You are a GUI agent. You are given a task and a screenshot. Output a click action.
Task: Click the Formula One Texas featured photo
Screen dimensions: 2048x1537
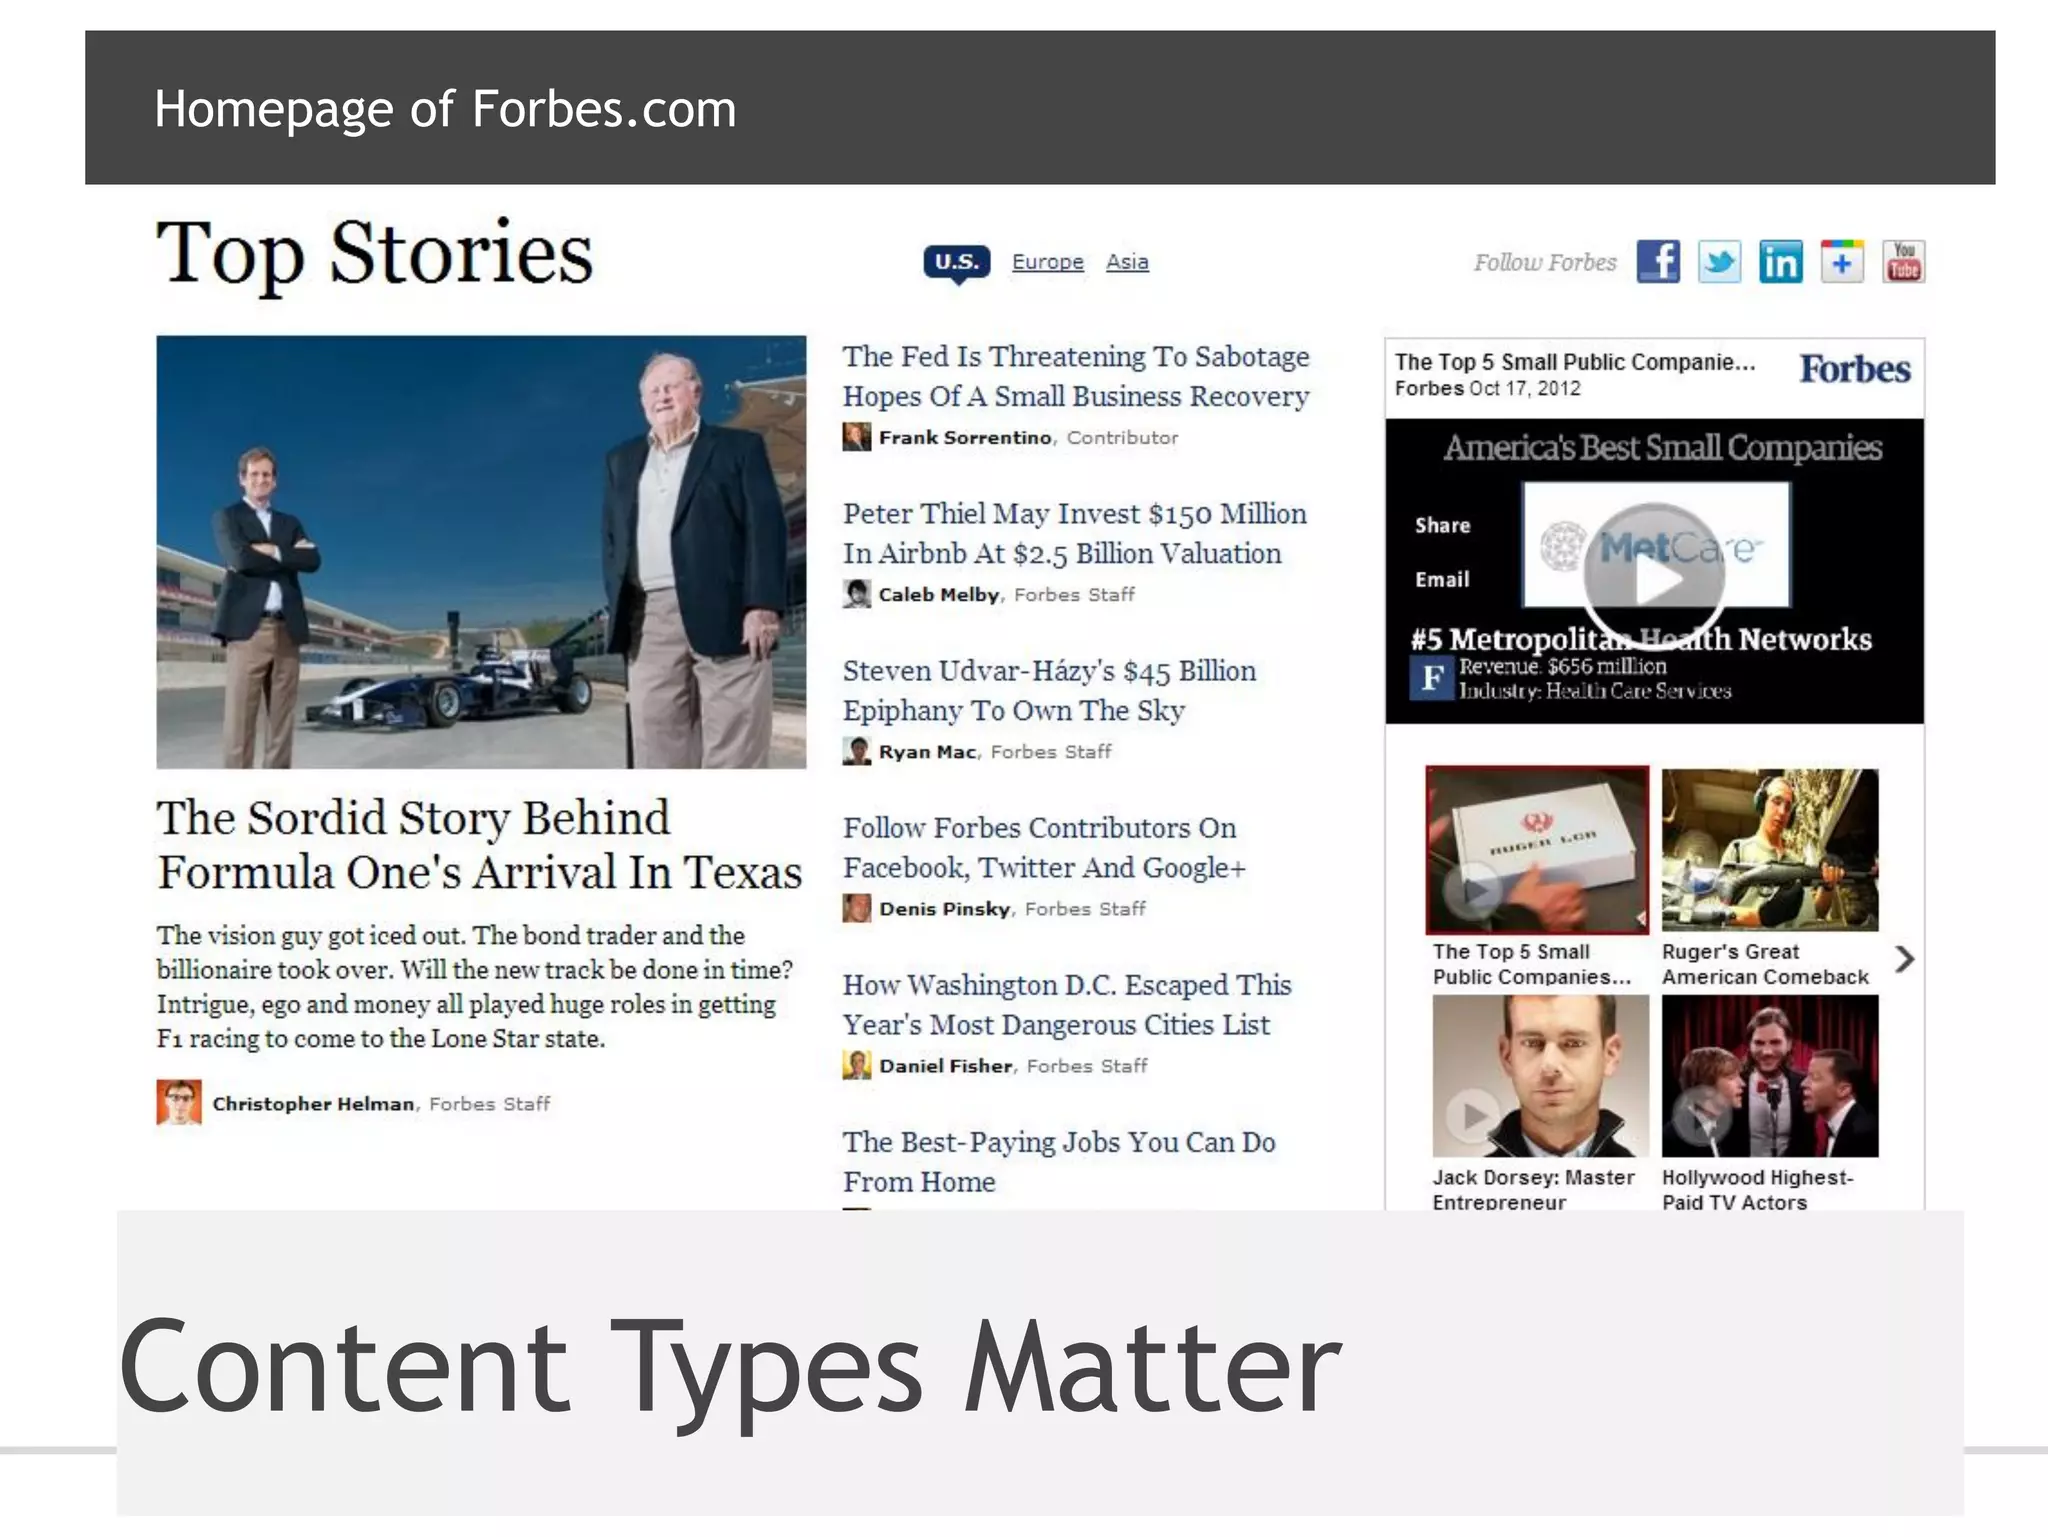click(x=481, y=552)
